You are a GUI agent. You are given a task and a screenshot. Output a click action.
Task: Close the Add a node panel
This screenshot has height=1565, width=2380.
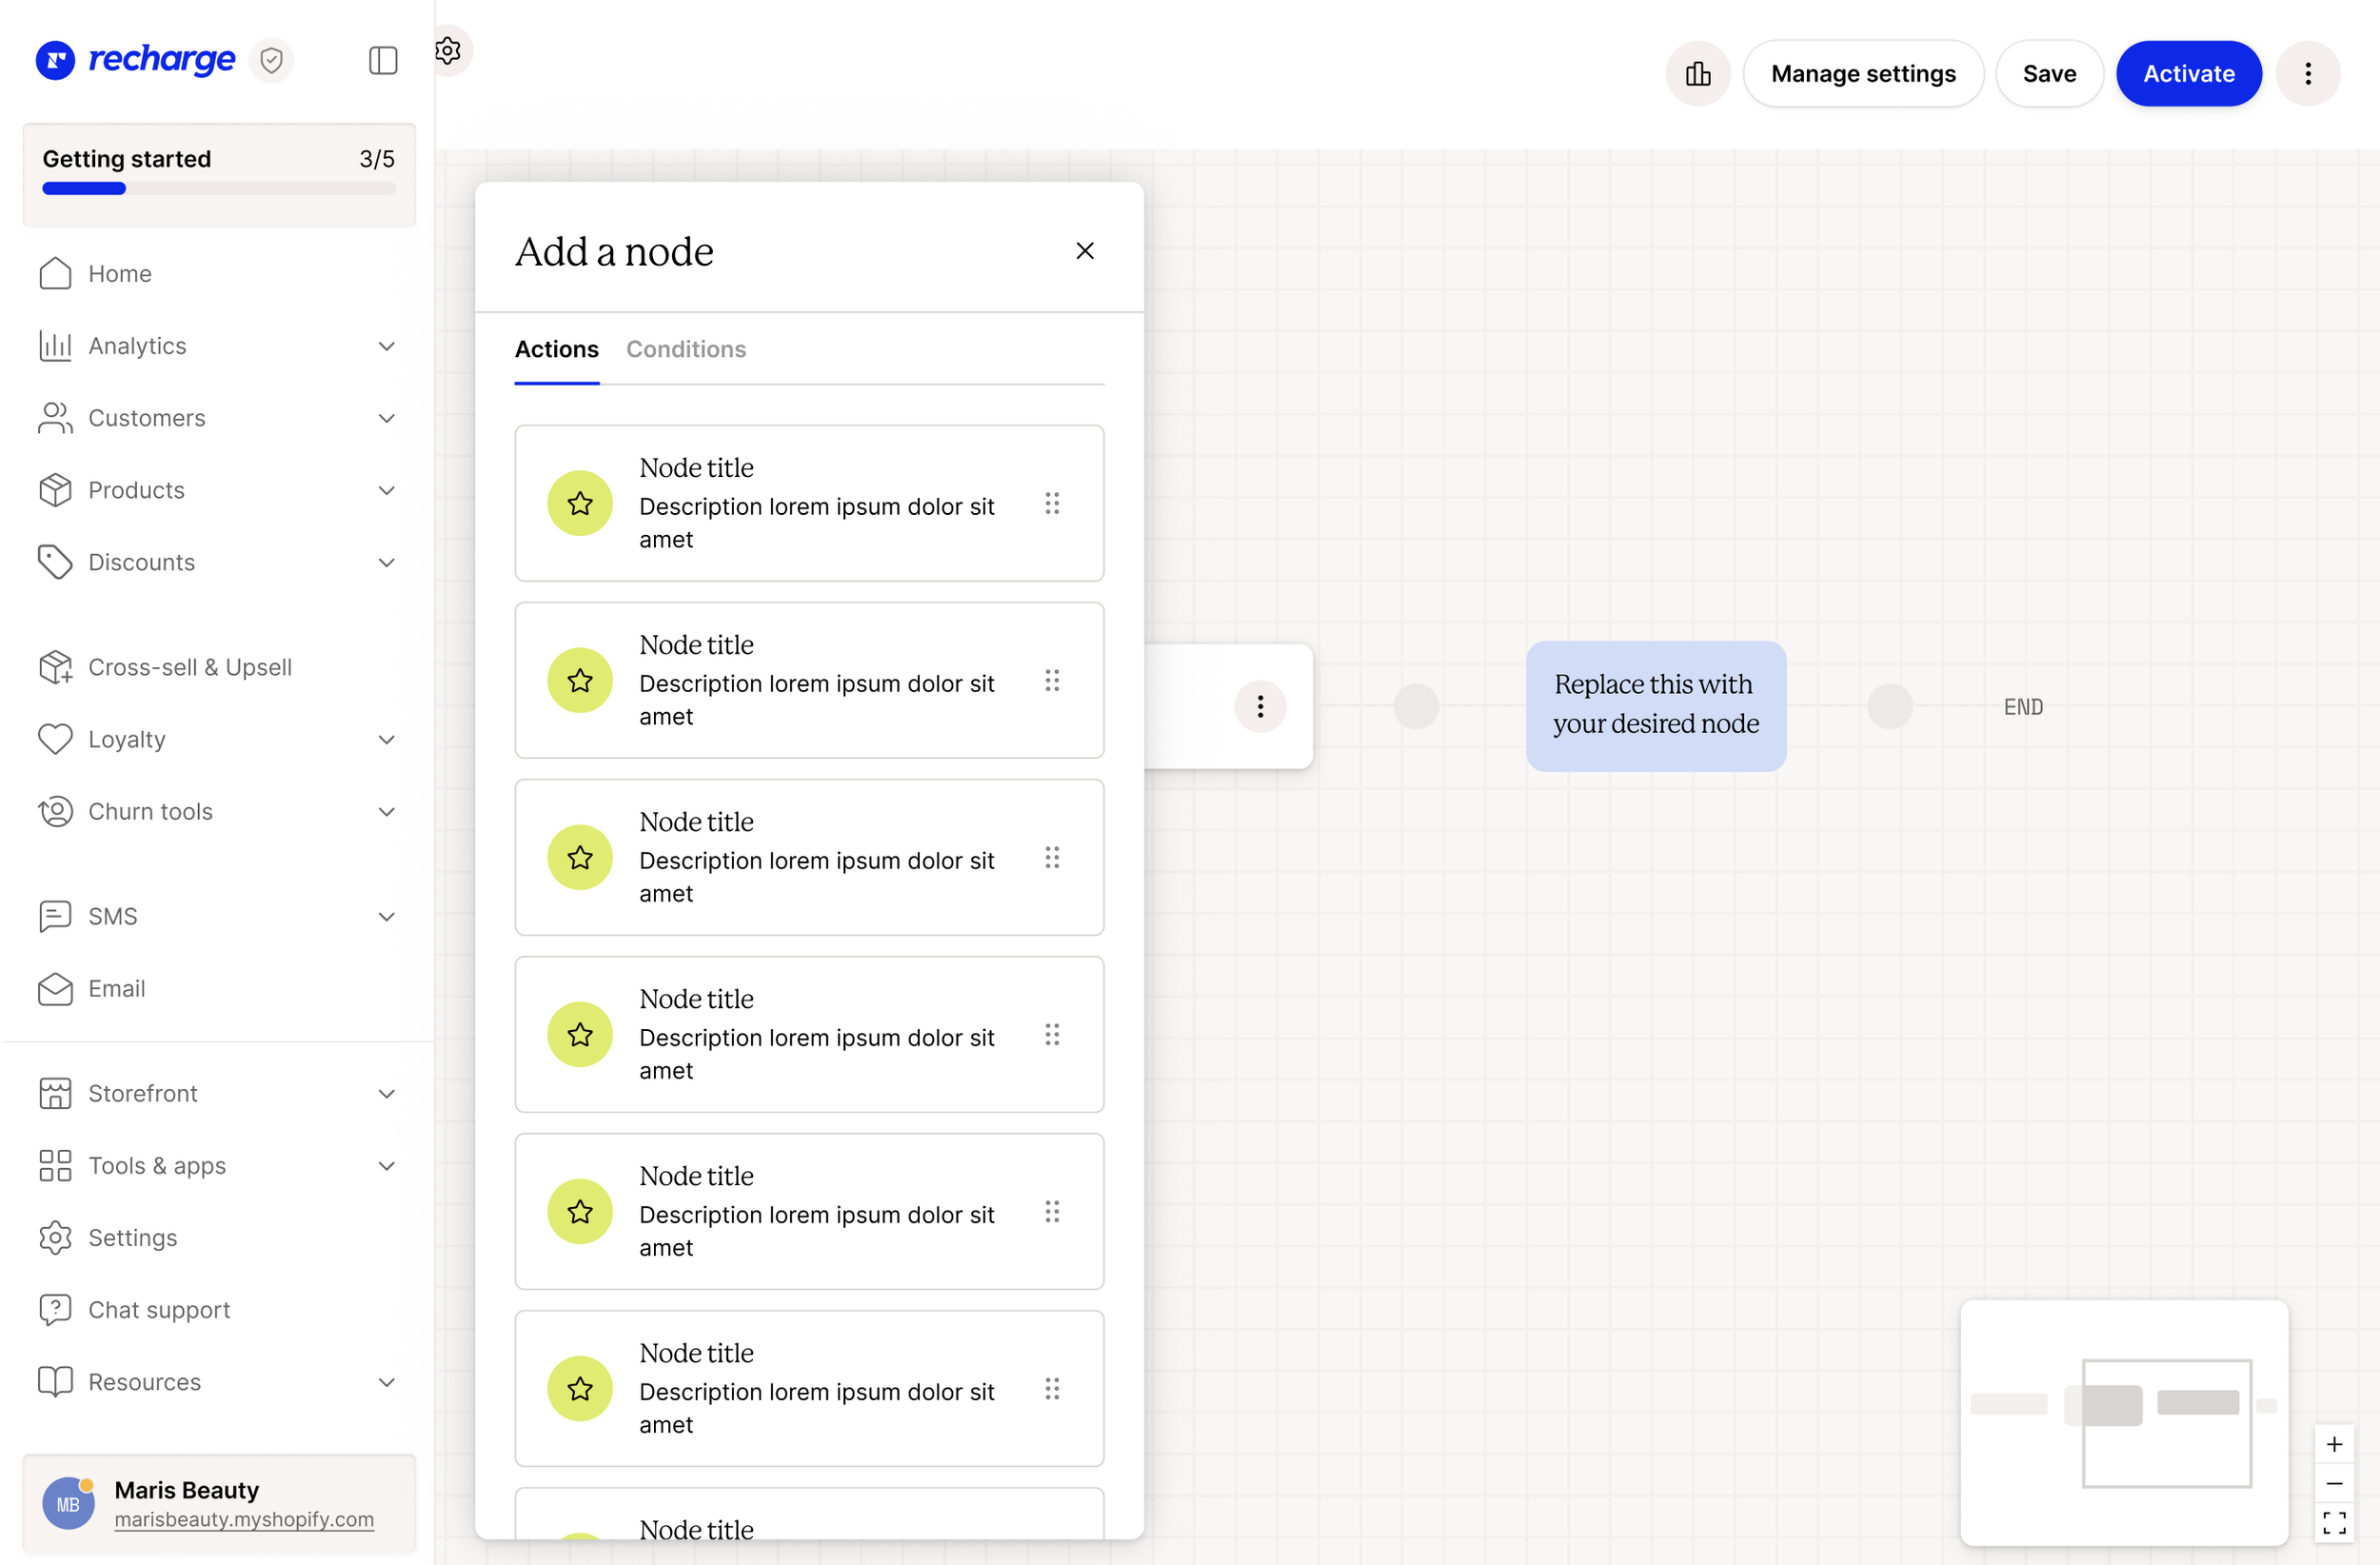tap(1085, 250)
